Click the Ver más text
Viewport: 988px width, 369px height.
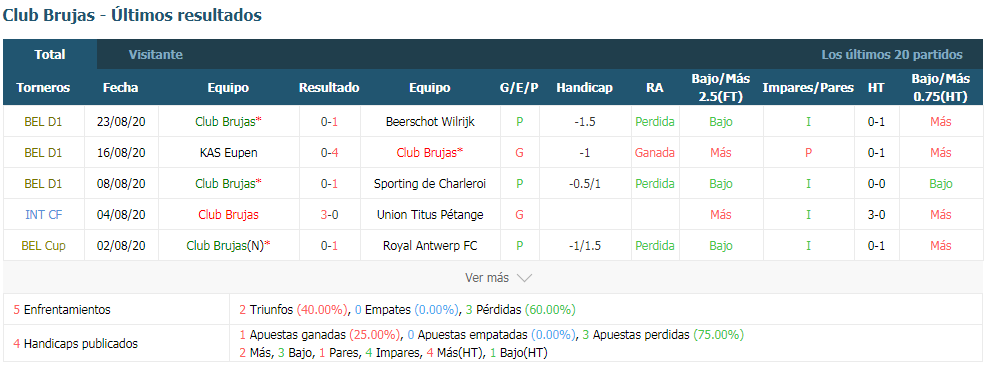tap(487, 278)
